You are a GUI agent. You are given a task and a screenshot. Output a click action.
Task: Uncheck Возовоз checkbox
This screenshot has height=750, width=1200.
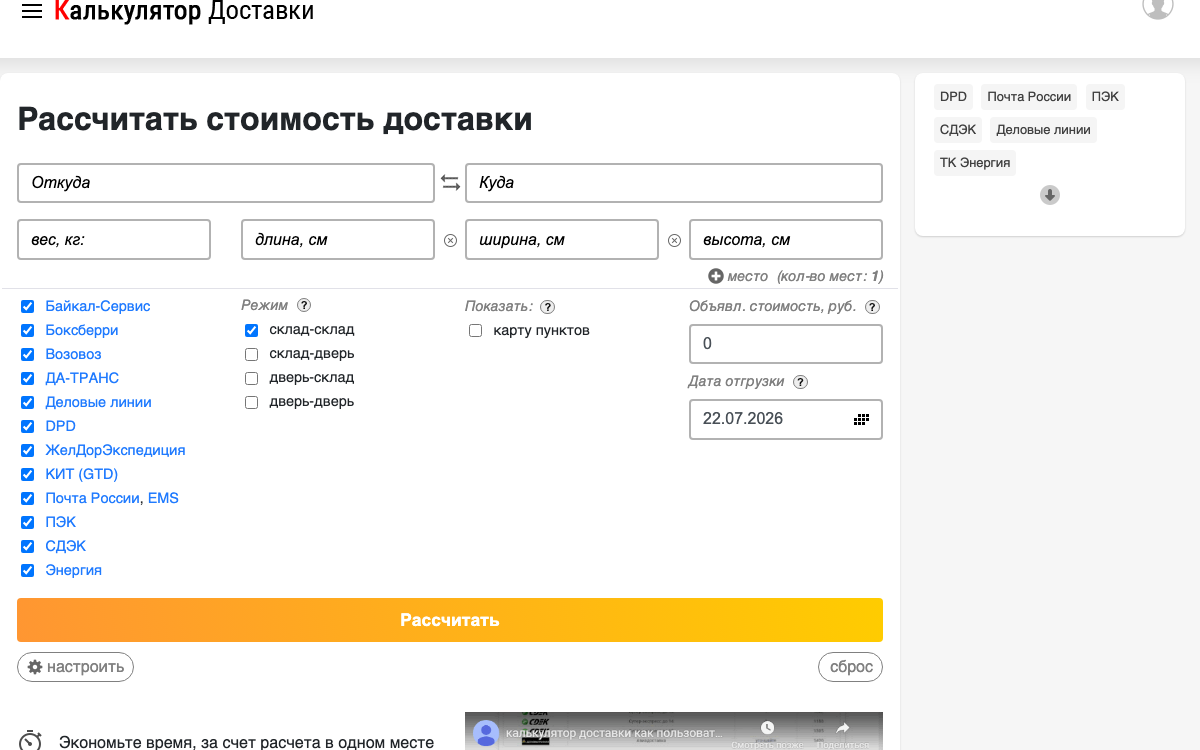[x=28, y=354]
